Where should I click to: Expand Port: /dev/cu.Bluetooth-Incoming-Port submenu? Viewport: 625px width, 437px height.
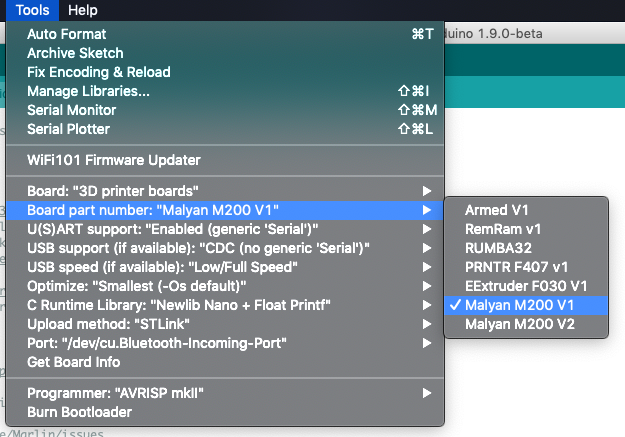click(x=225, y=343)
